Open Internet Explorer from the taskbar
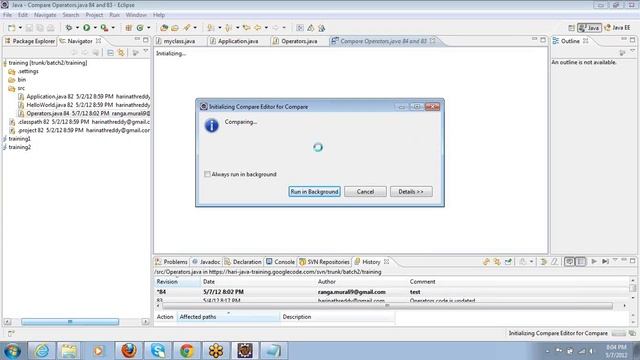 point(42,351)
